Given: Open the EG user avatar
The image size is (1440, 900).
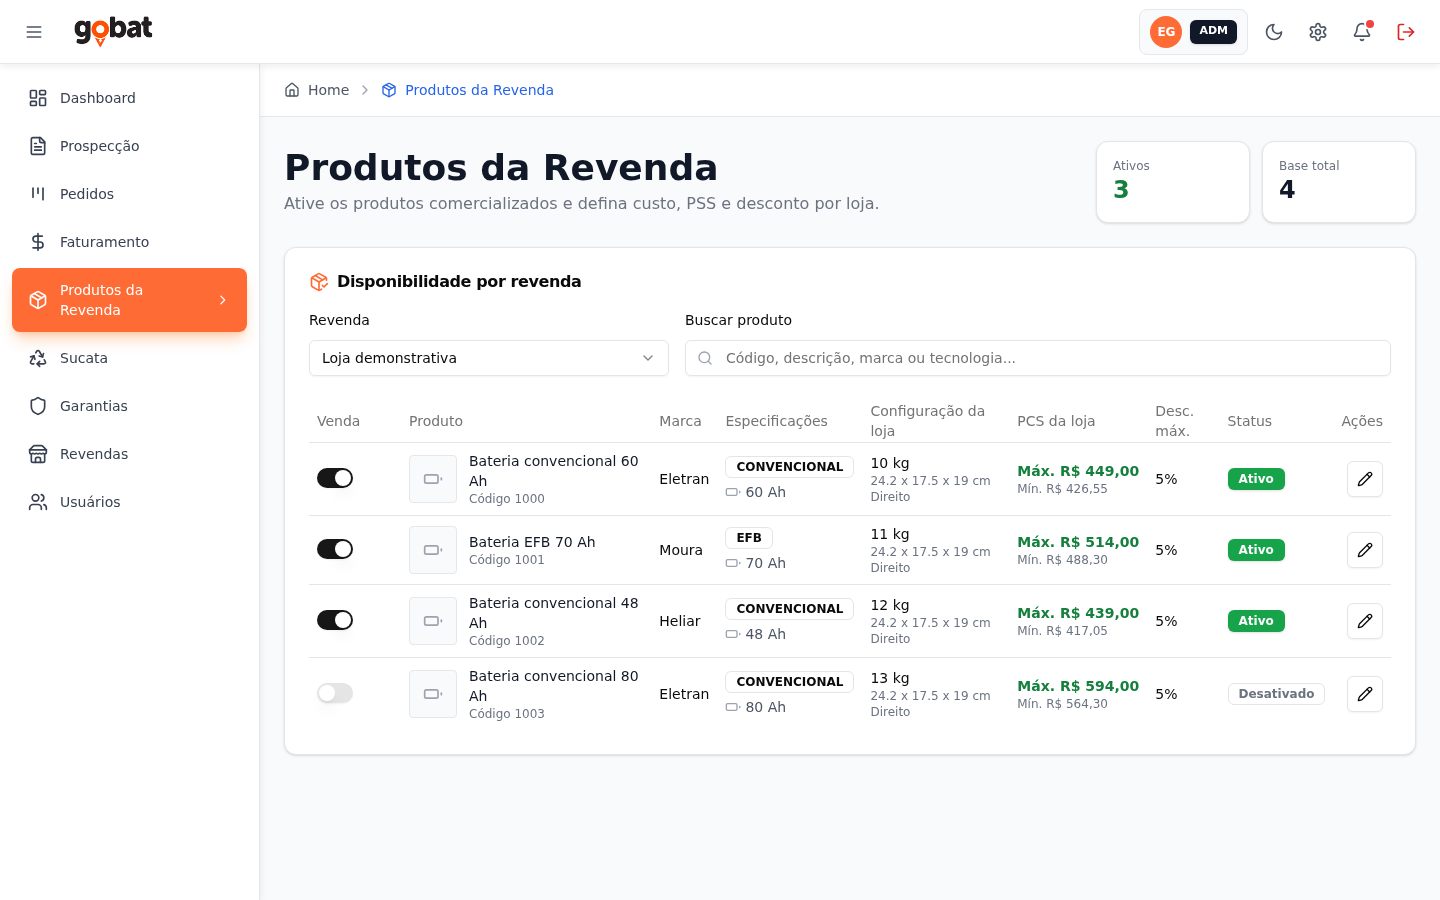Looking at the screenshot, I should [1166, 32].
